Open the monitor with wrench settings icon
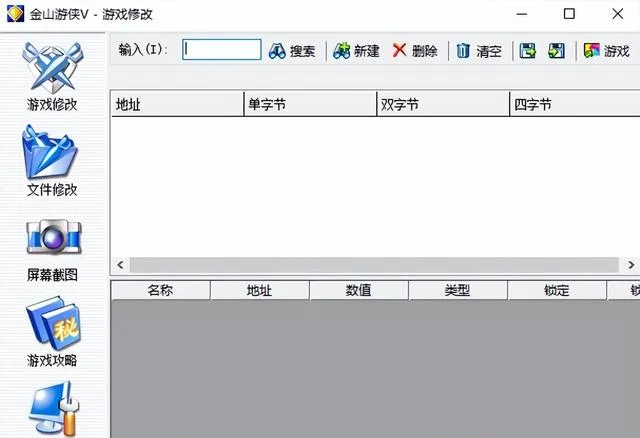Image resolution: width=640 pixels, height=438 pixels. 54,408
